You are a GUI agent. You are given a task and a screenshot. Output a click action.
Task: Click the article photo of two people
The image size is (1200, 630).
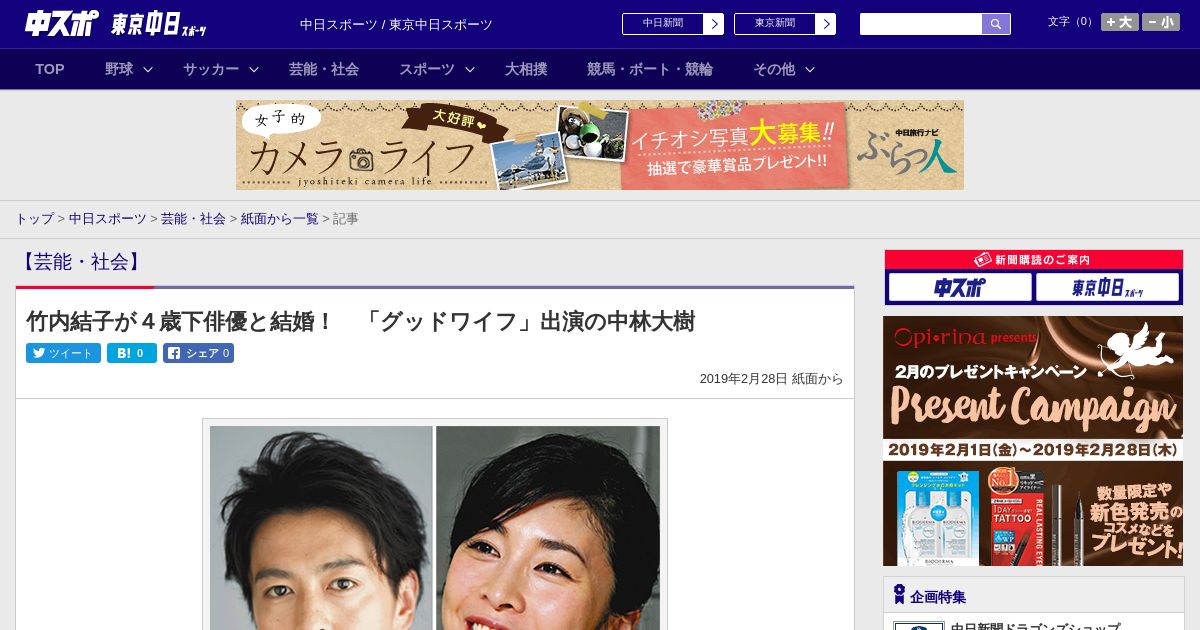[435, 527]
